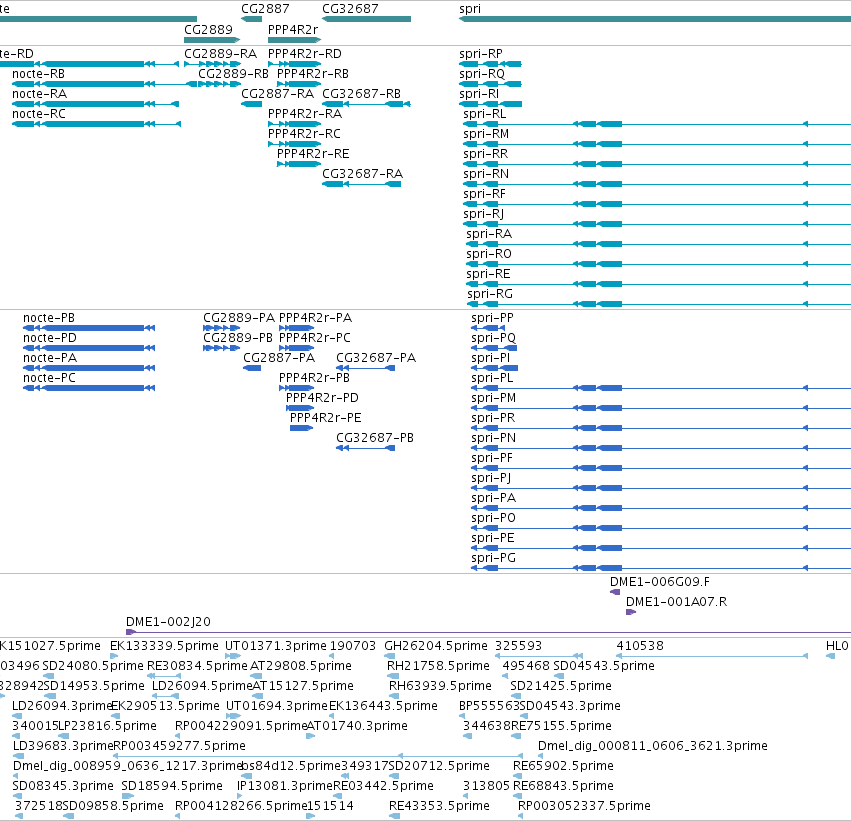The image size is (851, 821).
Task: Click the spri-RJ transcript
Action: (657, 225)
